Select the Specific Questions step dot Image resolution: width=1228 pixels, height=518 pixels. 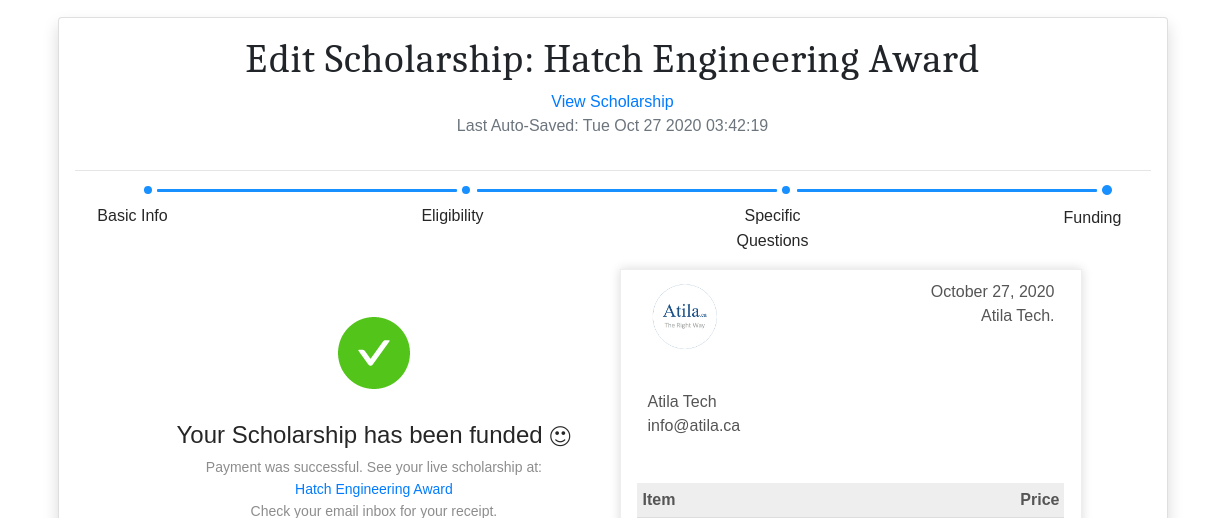click(x=786, y=190)
